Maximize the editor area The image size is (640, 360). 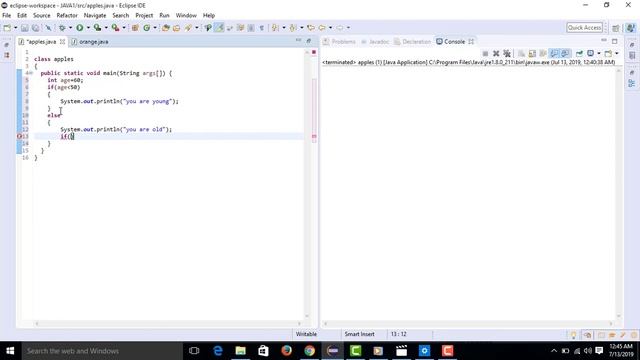(x=309, y=41)
